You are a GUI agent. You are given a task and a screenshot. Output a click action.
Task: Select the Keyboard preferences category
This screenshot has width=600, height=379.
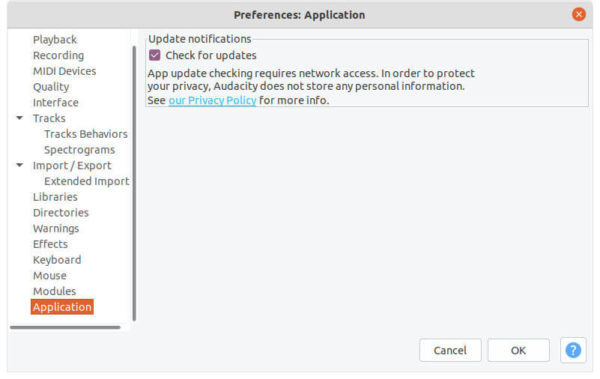[57, 260]
